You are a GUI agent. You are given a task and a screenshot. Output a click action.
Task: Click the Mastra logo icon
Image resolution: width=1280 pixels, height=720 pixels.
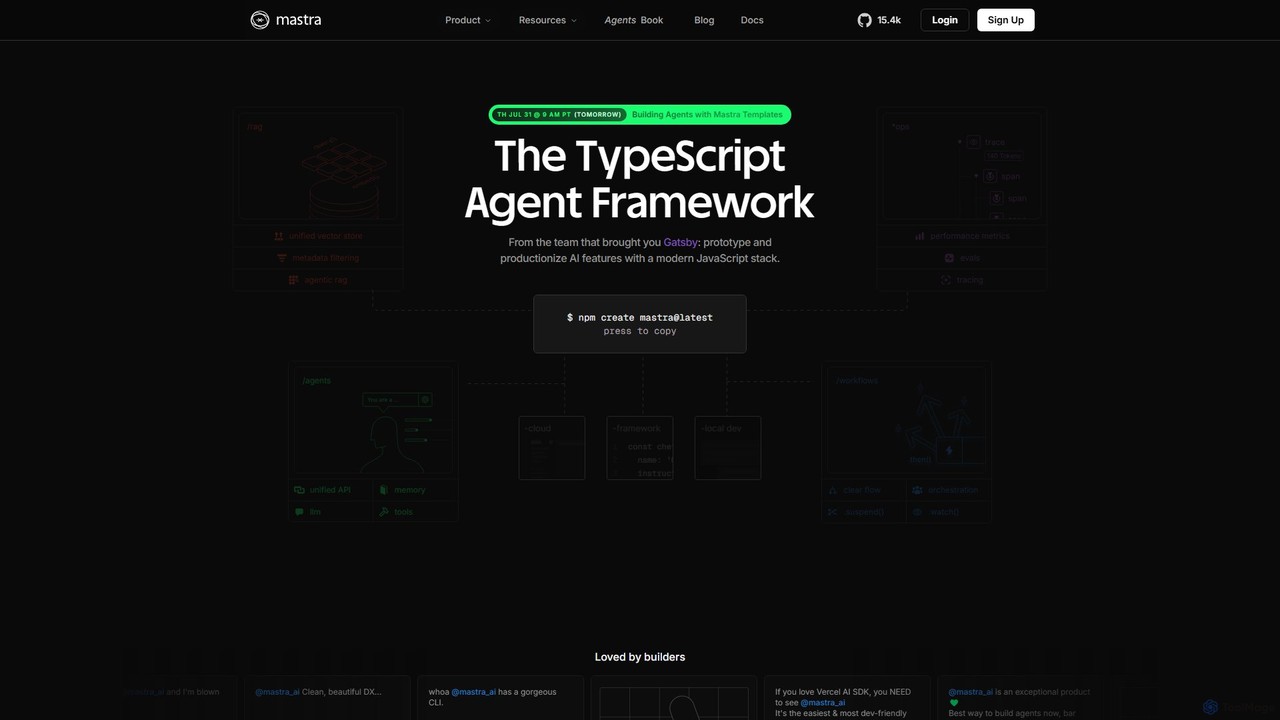pos(260,20)
